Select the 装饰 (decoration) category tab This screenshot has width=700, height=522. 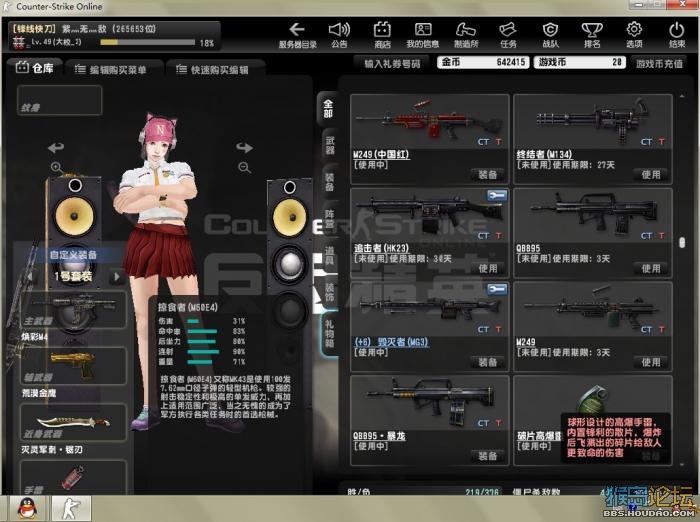(x=329, y=291)
